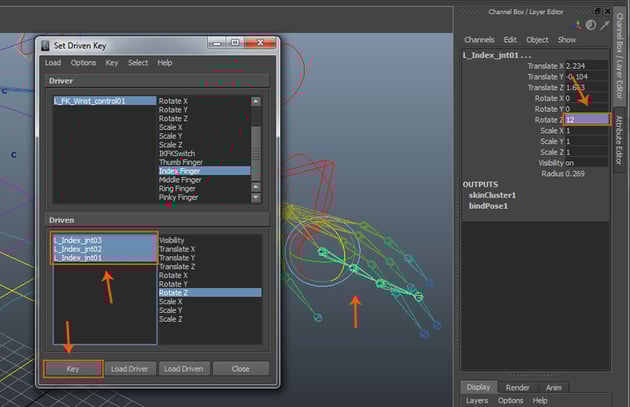Click the Set Driven Key window icon
Screen dimensions: 630x407
pyautogui.click(x=45, y=44)
